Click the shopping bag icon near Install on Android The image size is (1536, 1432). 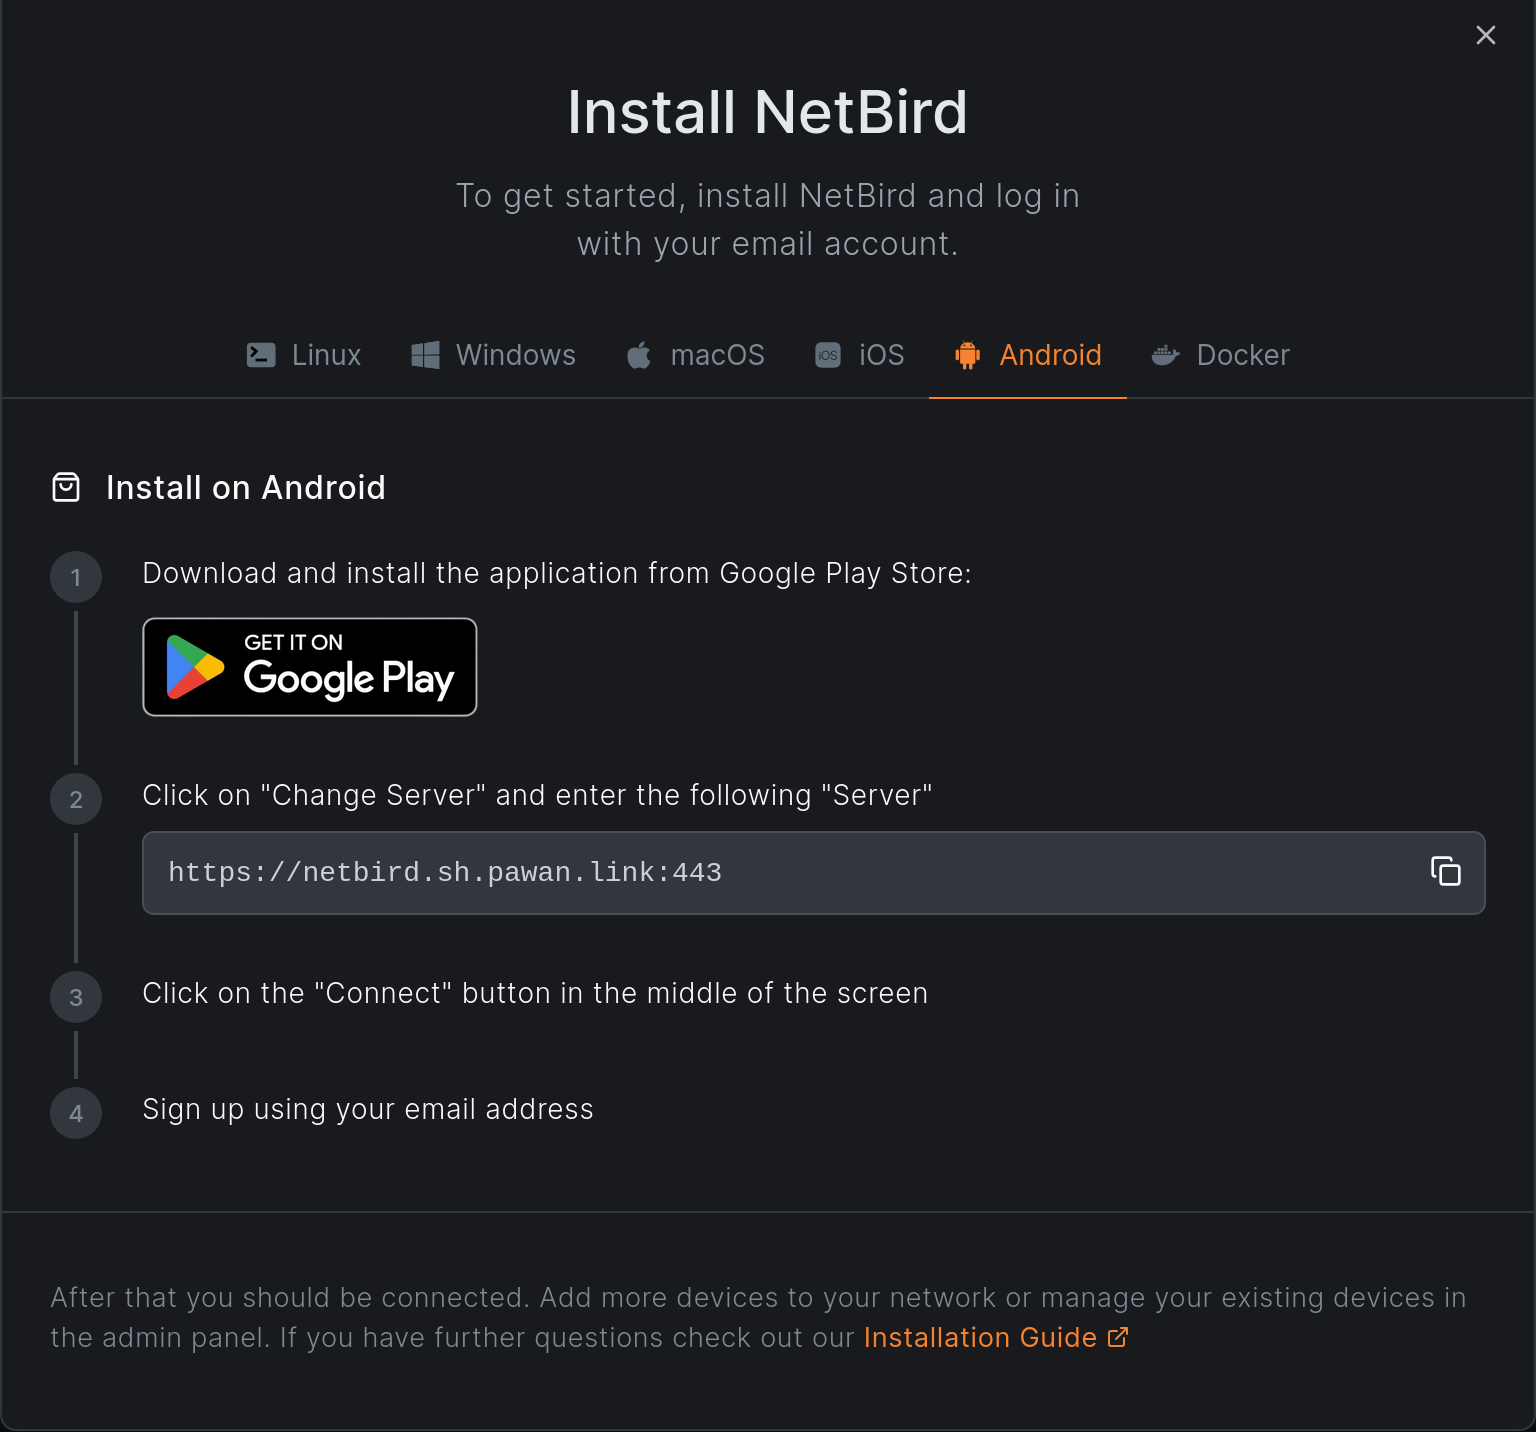(65, 487)
